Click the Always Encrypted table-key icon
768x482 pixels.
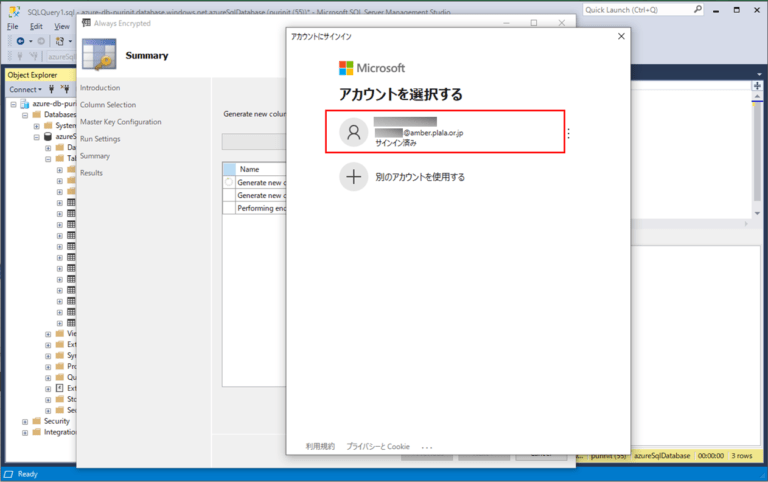click(99, 54)
